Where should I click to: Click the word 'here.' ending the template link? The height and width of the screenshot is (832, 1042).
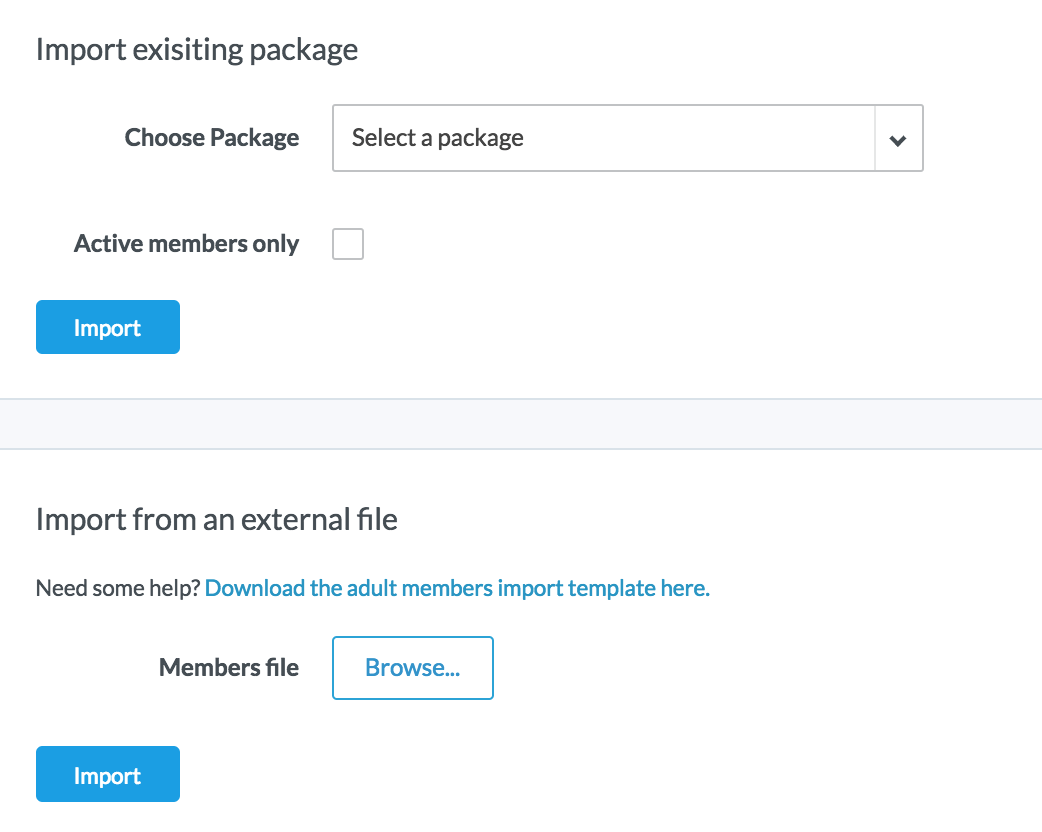coord(685,588)
